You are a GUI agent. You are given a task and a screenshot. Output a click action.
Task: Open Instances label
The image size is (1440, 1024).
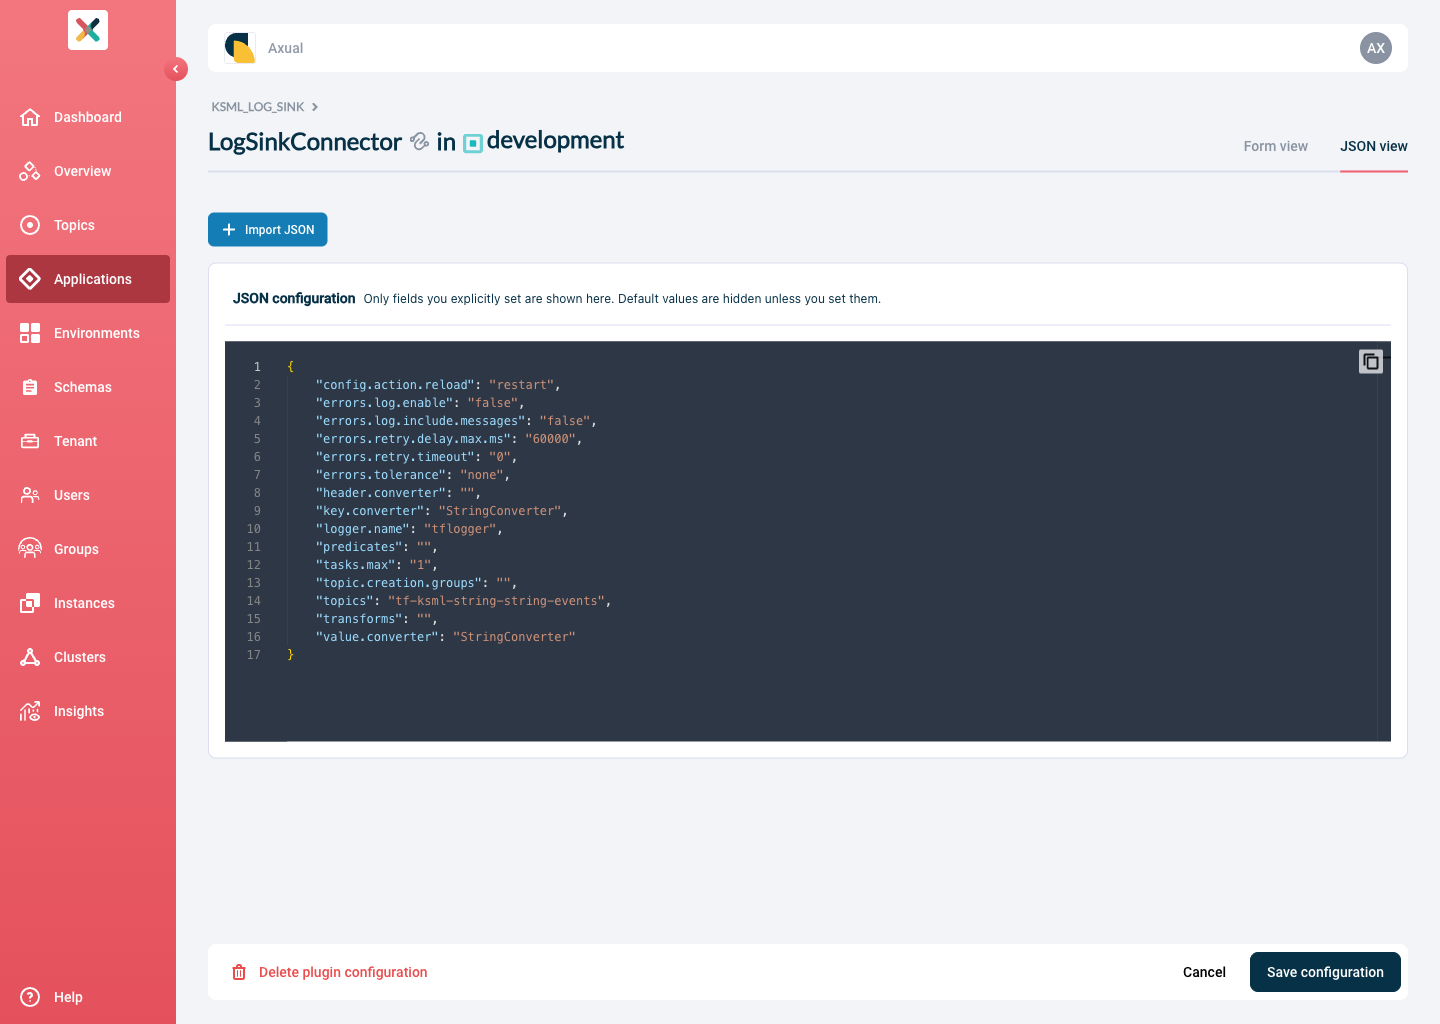(84, 603)
